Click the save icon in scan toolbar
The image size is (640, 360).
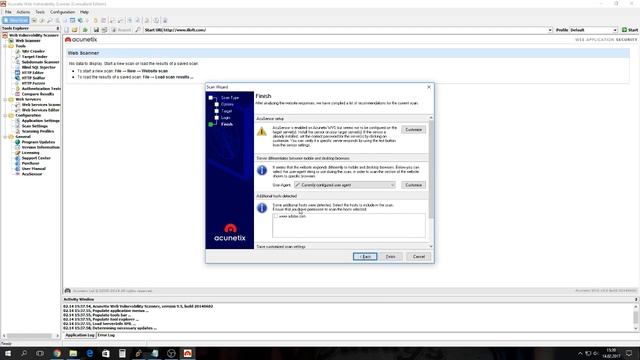(96, 30)
